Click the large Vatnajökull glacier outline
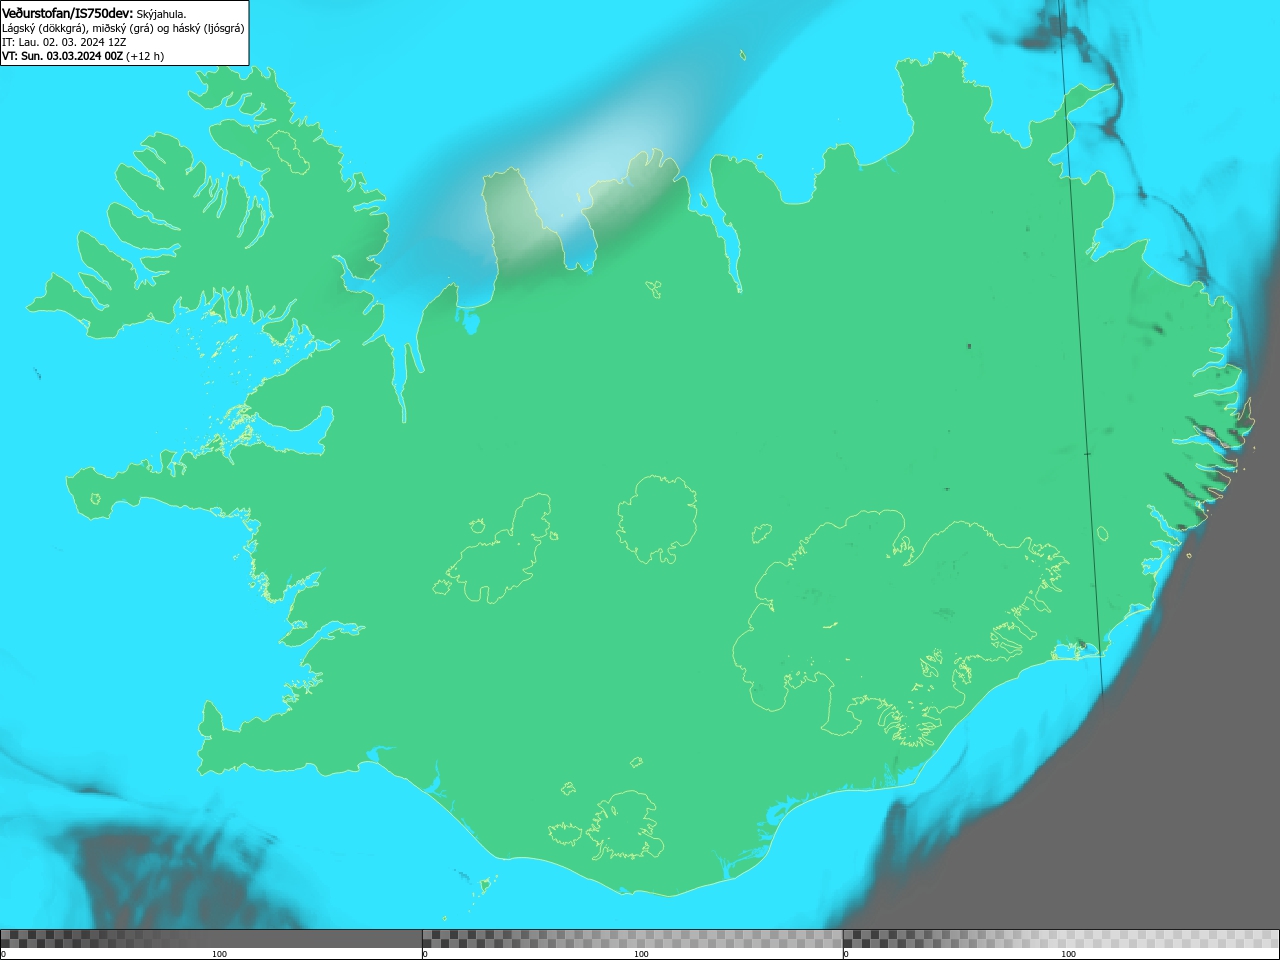1280x960 pixels. (x=900, y=630)
